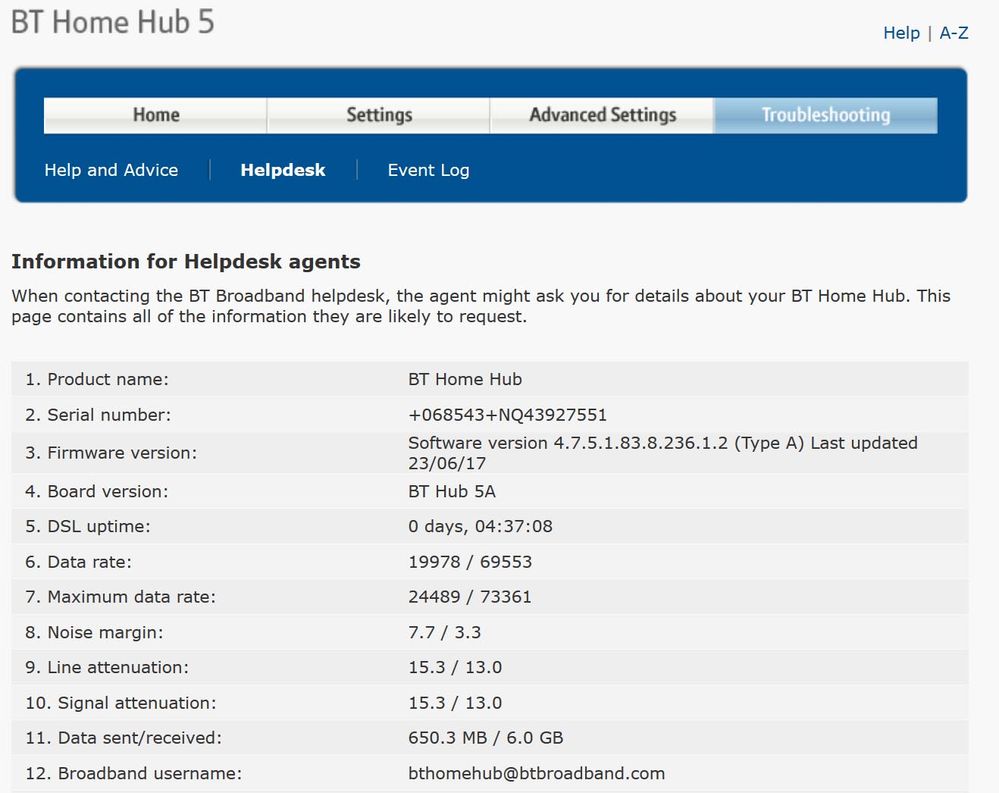Select board version value 'BT Hub 5A'
999x793 pixels.
pyautogui.click(x=452, y=492)
